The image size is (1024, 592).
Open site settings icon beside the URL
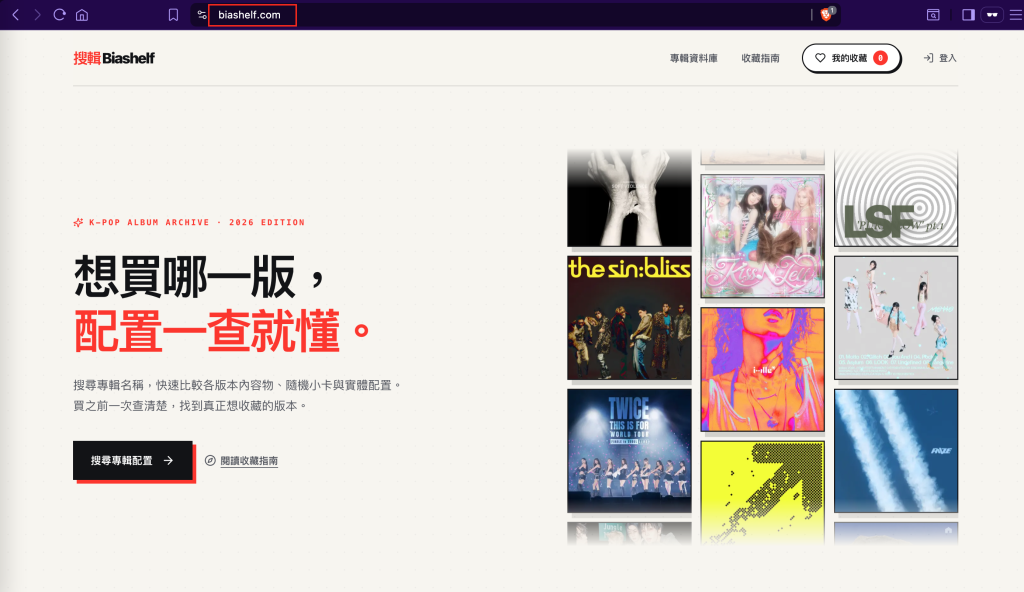[x=202, y=14]
